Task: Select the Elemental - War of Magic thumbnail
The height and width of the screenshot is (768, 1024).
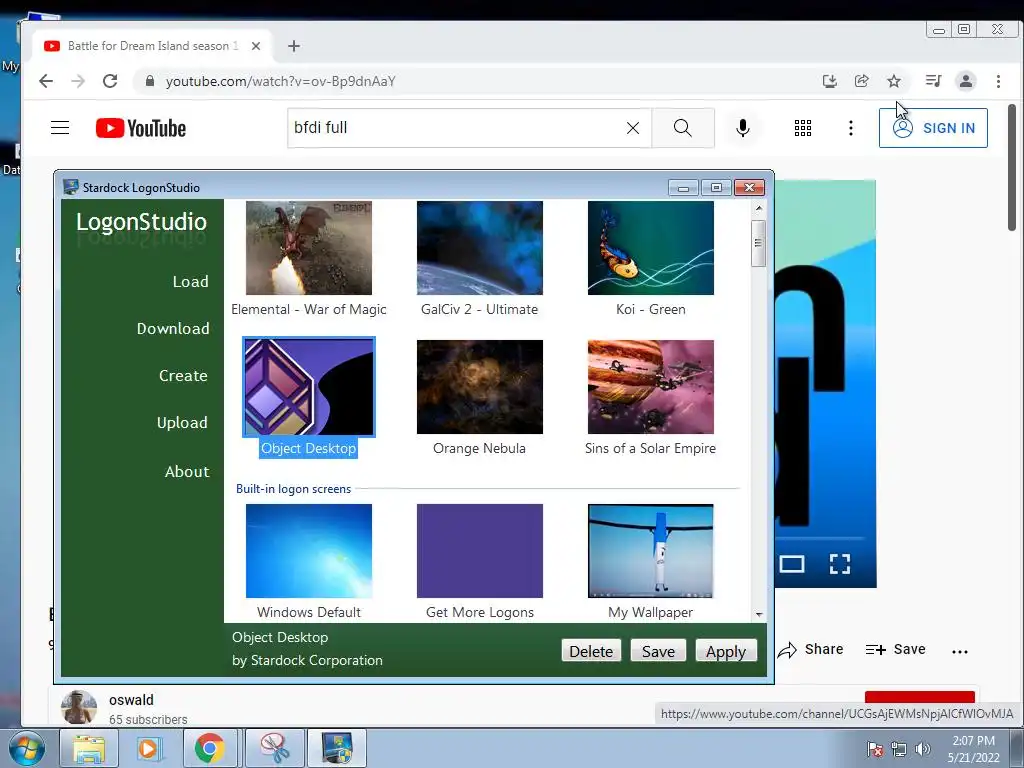Action: point(309,248)
